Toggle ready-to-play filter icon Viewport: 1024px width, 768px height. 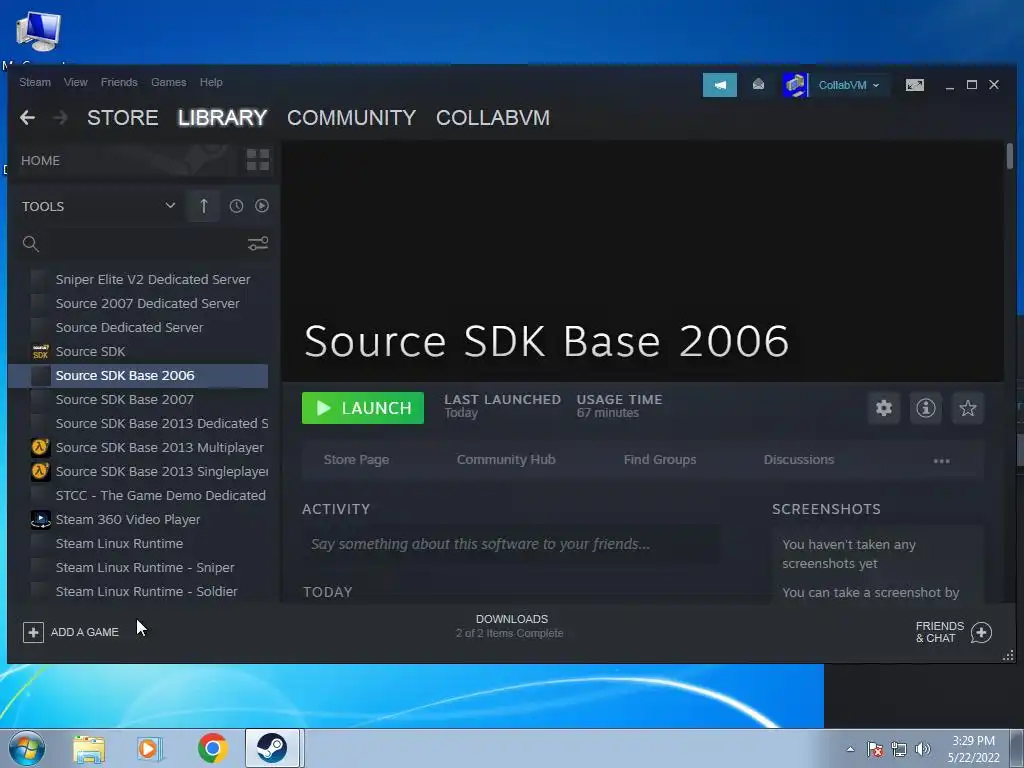(262, 206)
